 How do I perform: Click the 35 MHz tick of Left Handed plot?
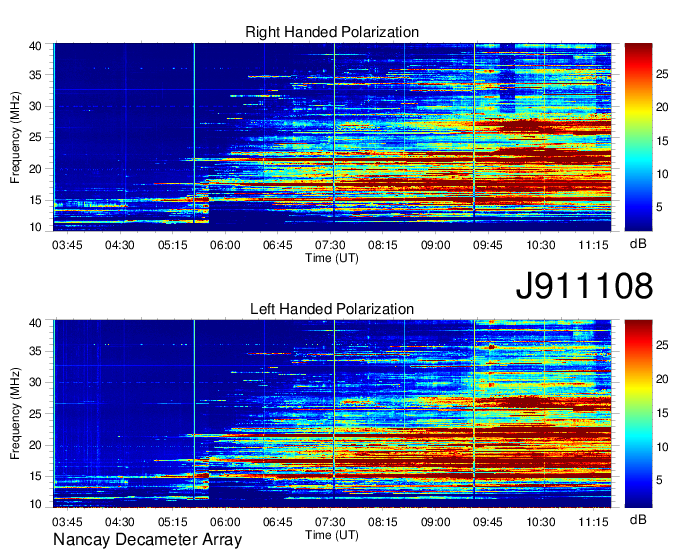(36, 351)
